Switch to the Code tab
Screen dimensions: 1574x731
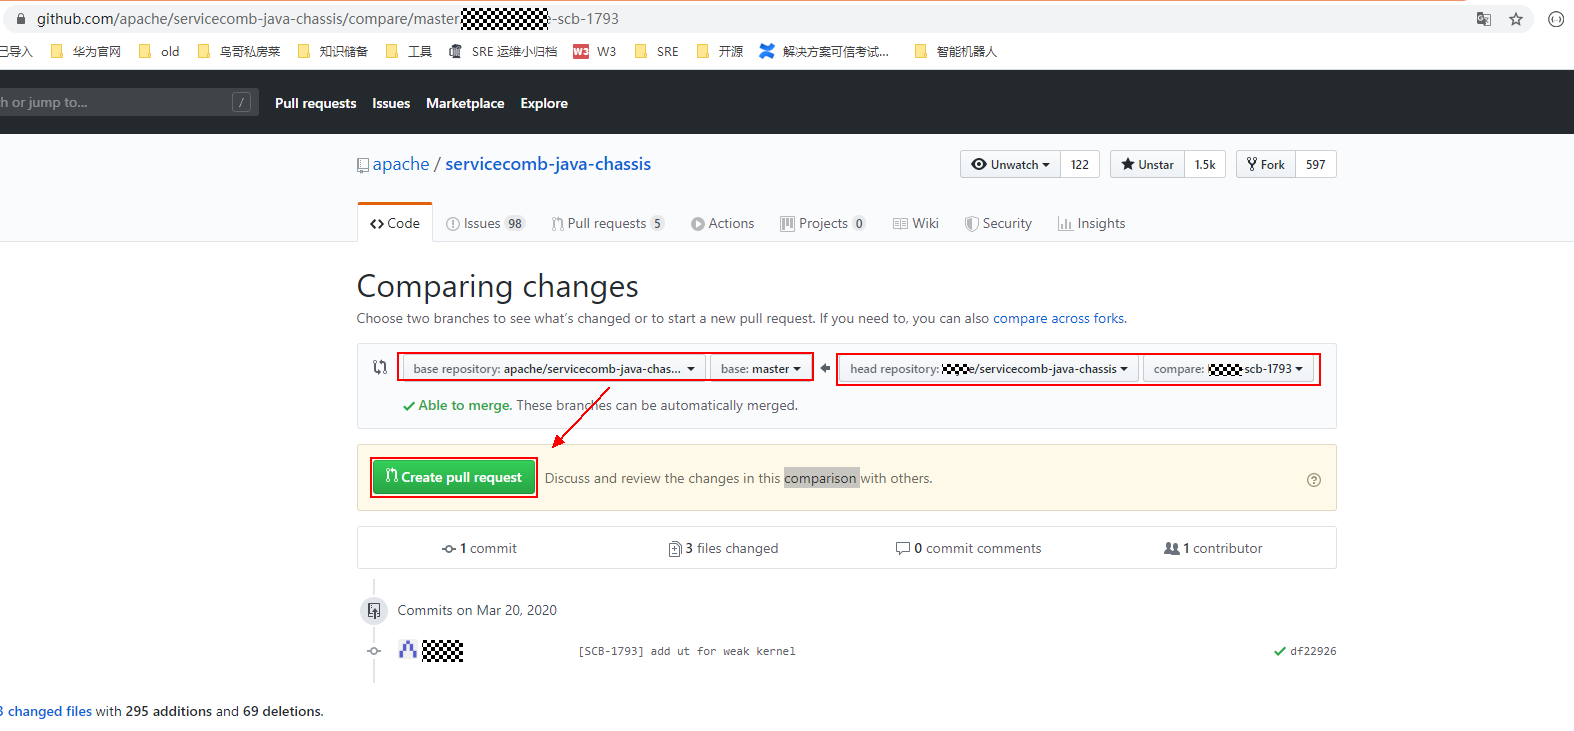395,223
